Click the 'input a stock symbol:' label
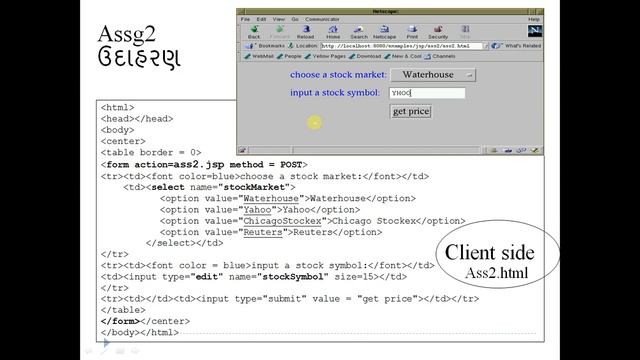 [x=335, y=93]
